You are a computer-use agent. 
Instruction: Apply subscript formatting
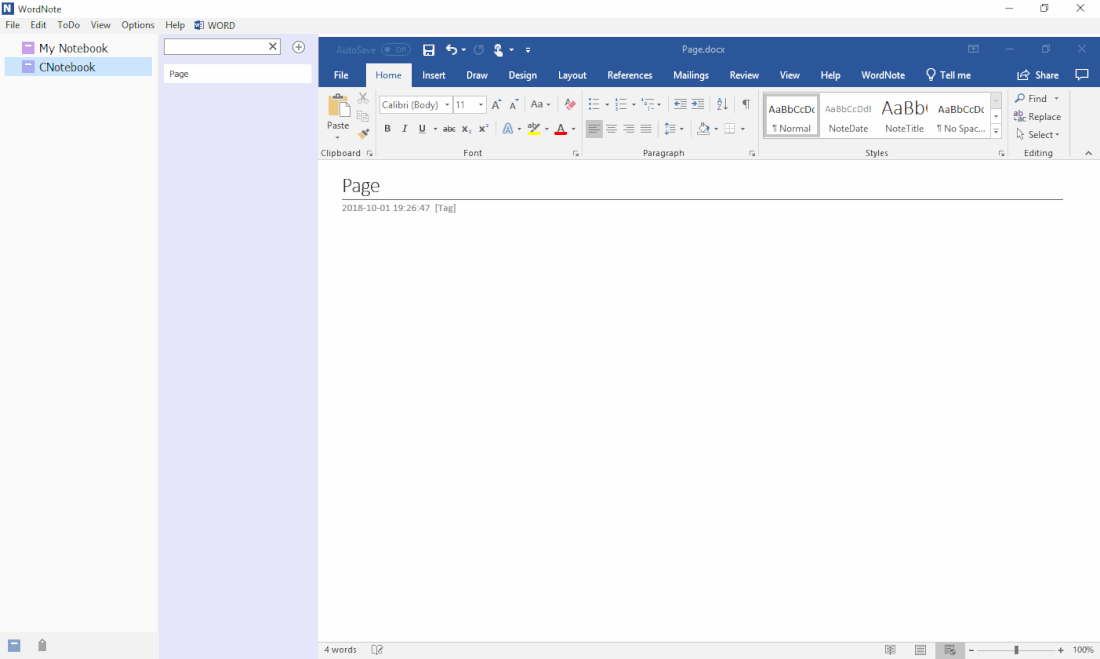tap(467, 129)
